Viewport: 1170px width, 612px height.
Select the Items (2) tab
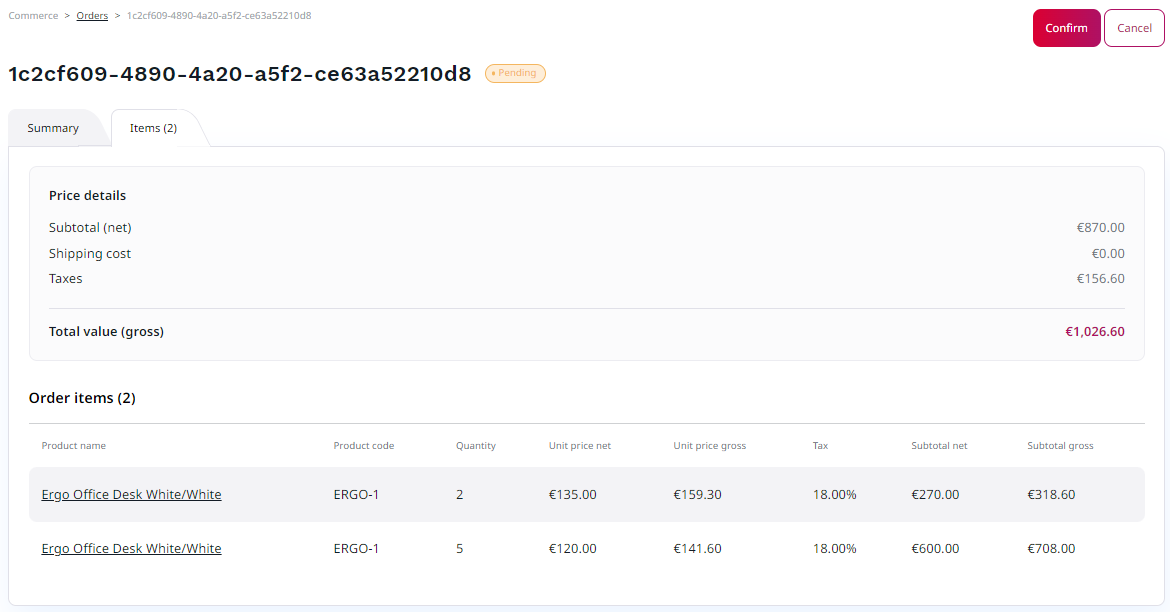pyautogui.click(x=153, y=128)
